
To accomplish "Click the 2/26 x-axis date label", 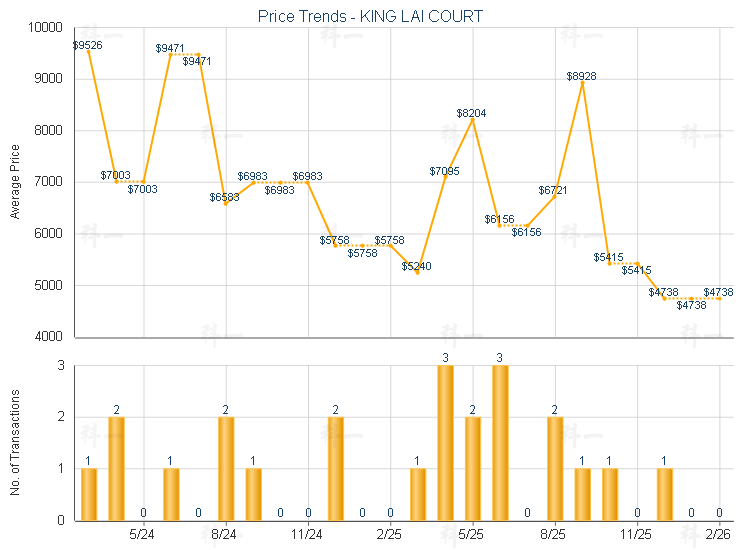I will pyautogui.click(x=719, y=535).
